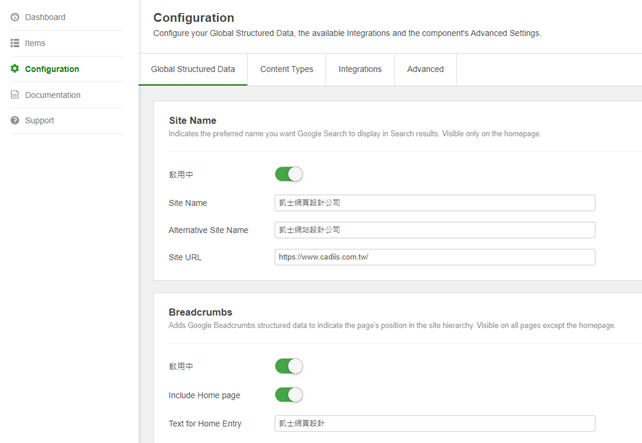642x443 pixels.
Task: Go to the Advanced tab
Action: click(x=425, y=69)
